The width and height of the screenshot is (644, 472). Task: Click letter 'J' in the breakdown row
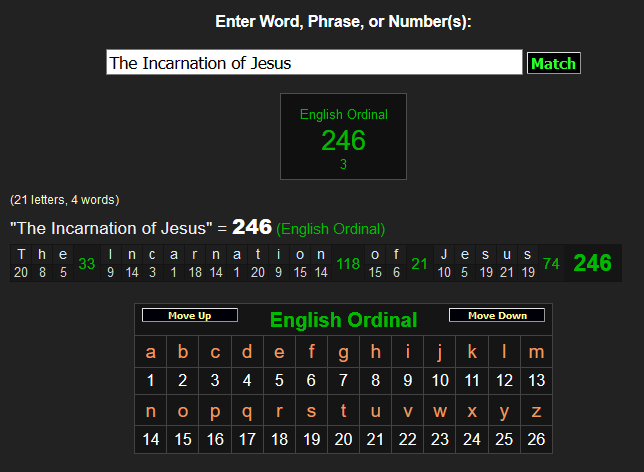click(444, 254)
